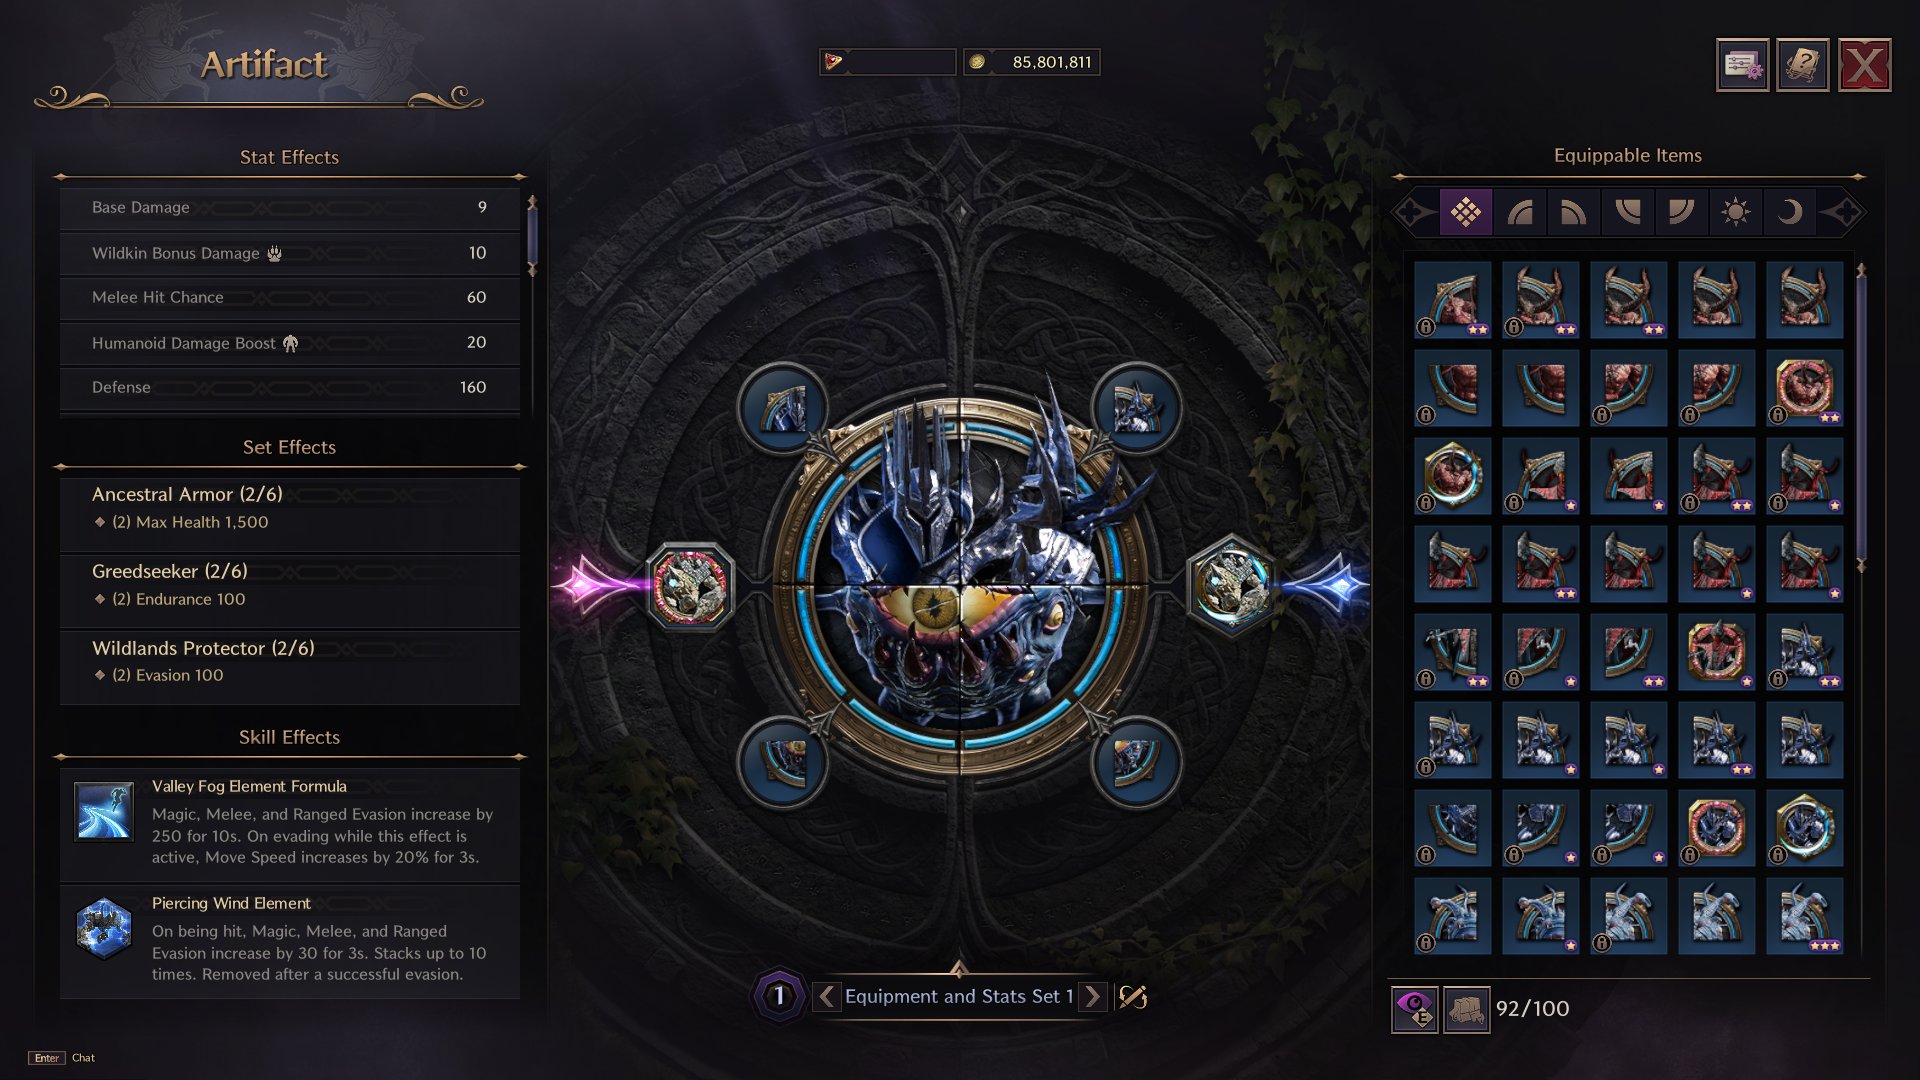Select the top-left equipped artifact slot
1920x1080 pixels.
coord(783,408)
